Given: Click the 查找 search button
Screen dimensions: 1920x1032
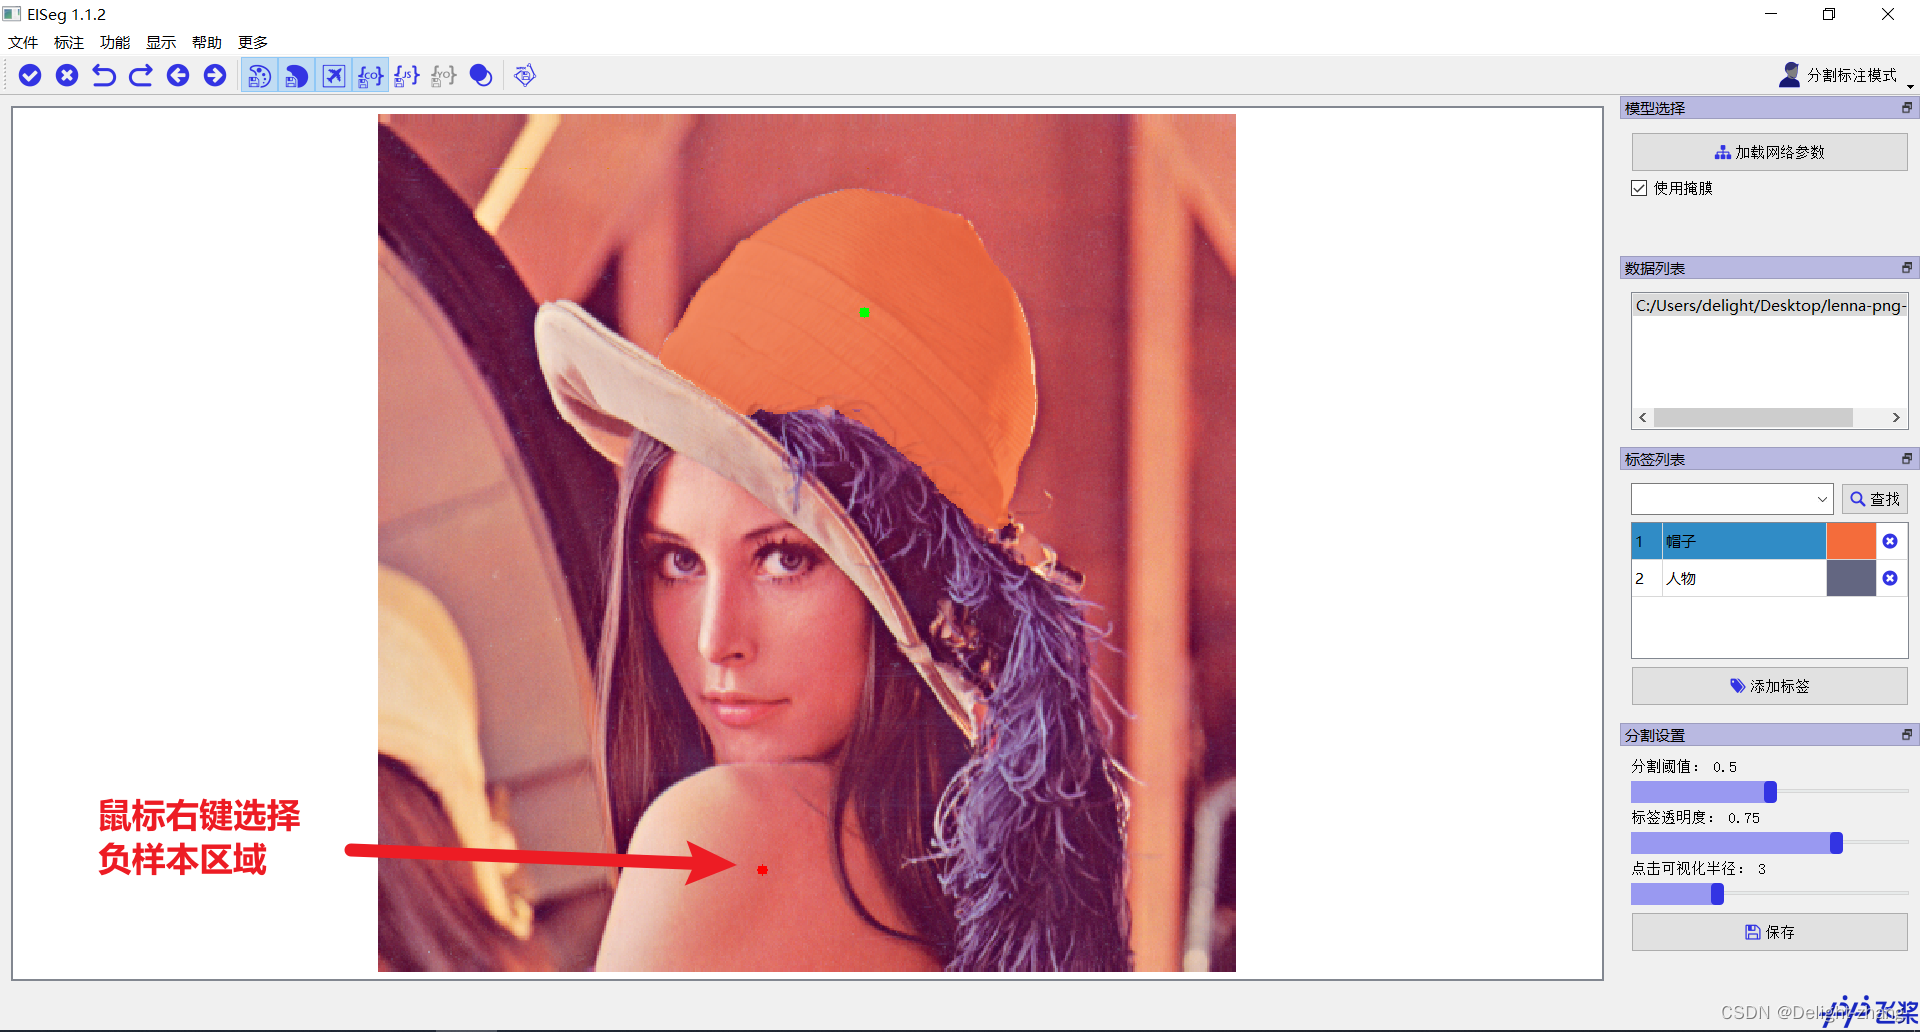Looking at the screenshot, I should [1874, 499].
